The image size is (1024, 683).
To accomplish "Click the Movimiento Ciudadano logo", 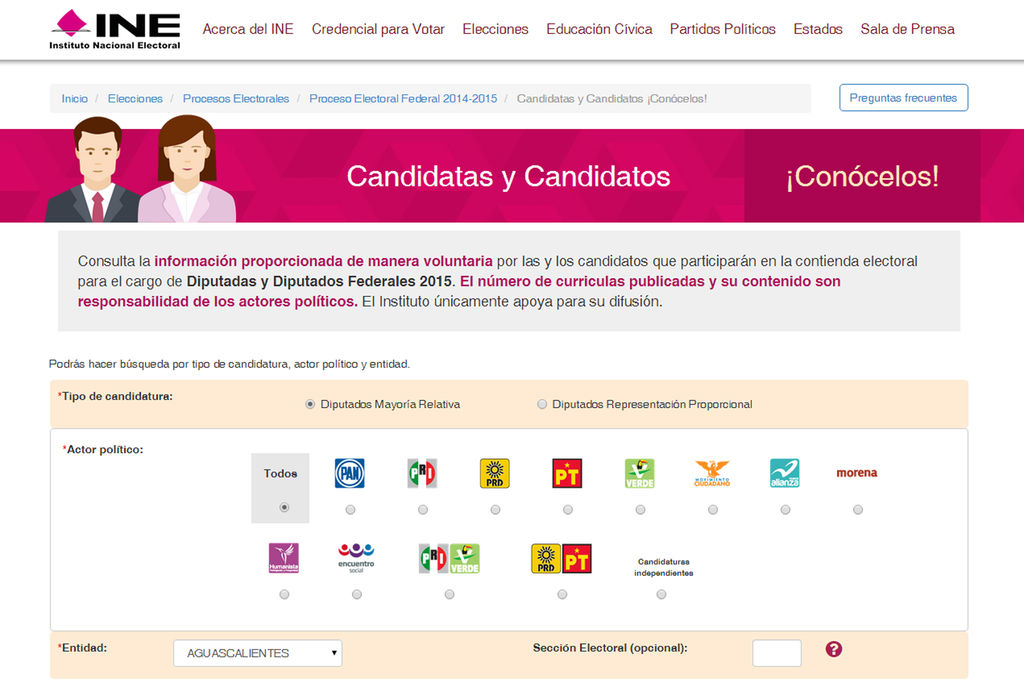I will pyautogui.click(x=712, y=473).
